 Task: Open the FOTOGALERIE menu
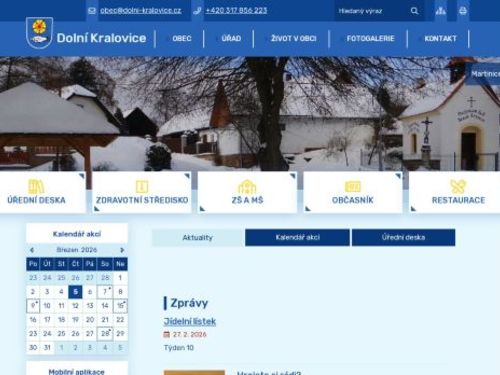370,39
